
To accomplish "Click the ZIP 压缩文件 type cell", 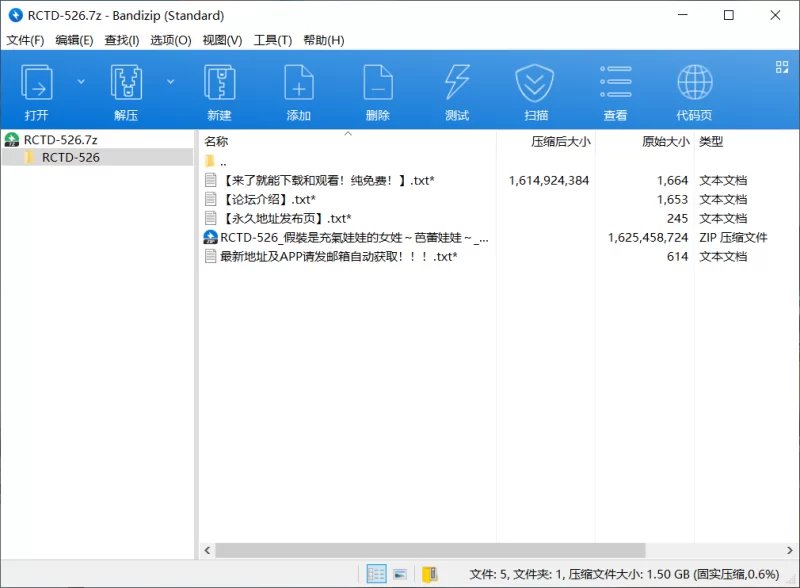I will pos(733,237).
